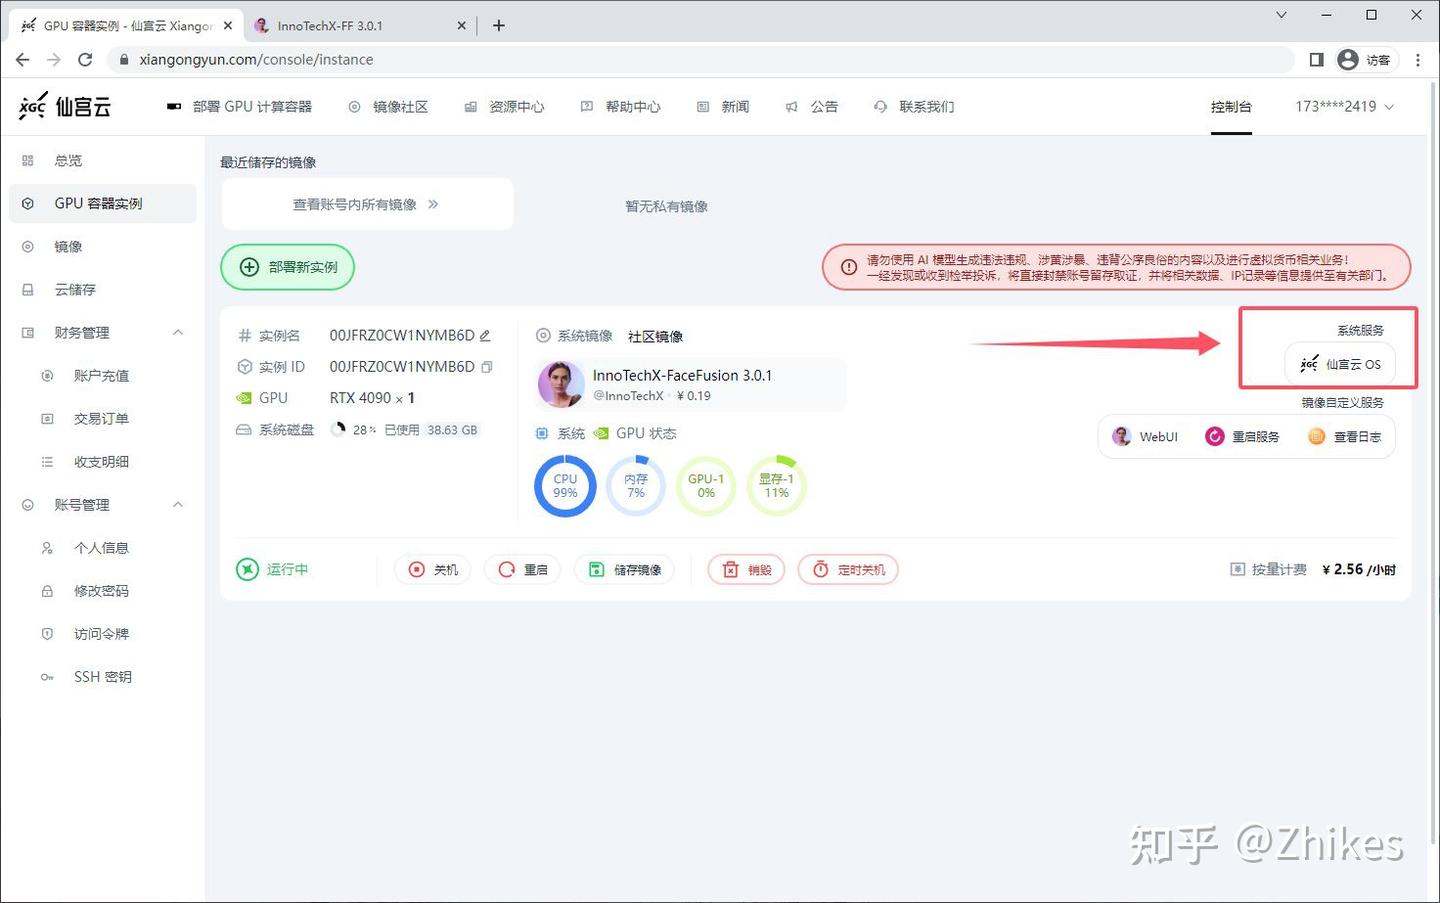Click the 运行中 status icon
The height and width of the screenshot is (903, 1440).
(247, 569)
